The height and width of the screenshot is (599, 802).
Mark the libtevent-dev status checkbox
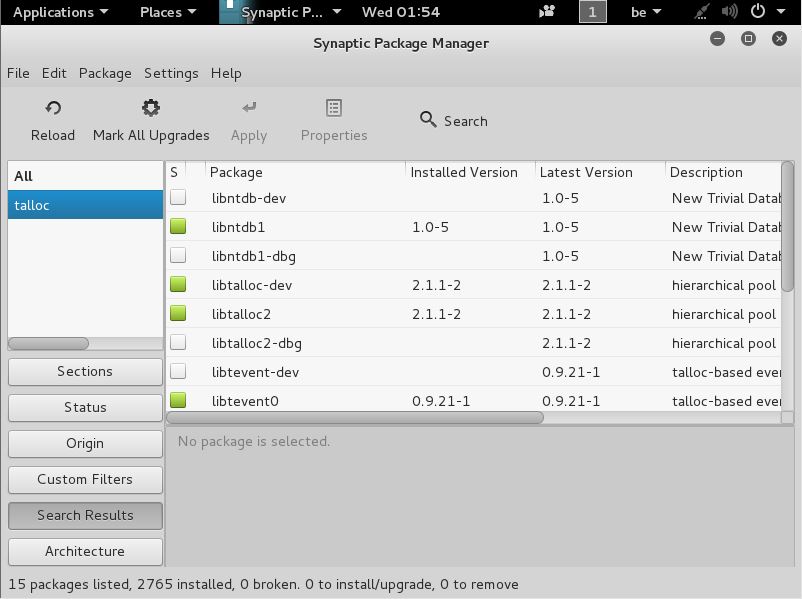tap(178, 371)
